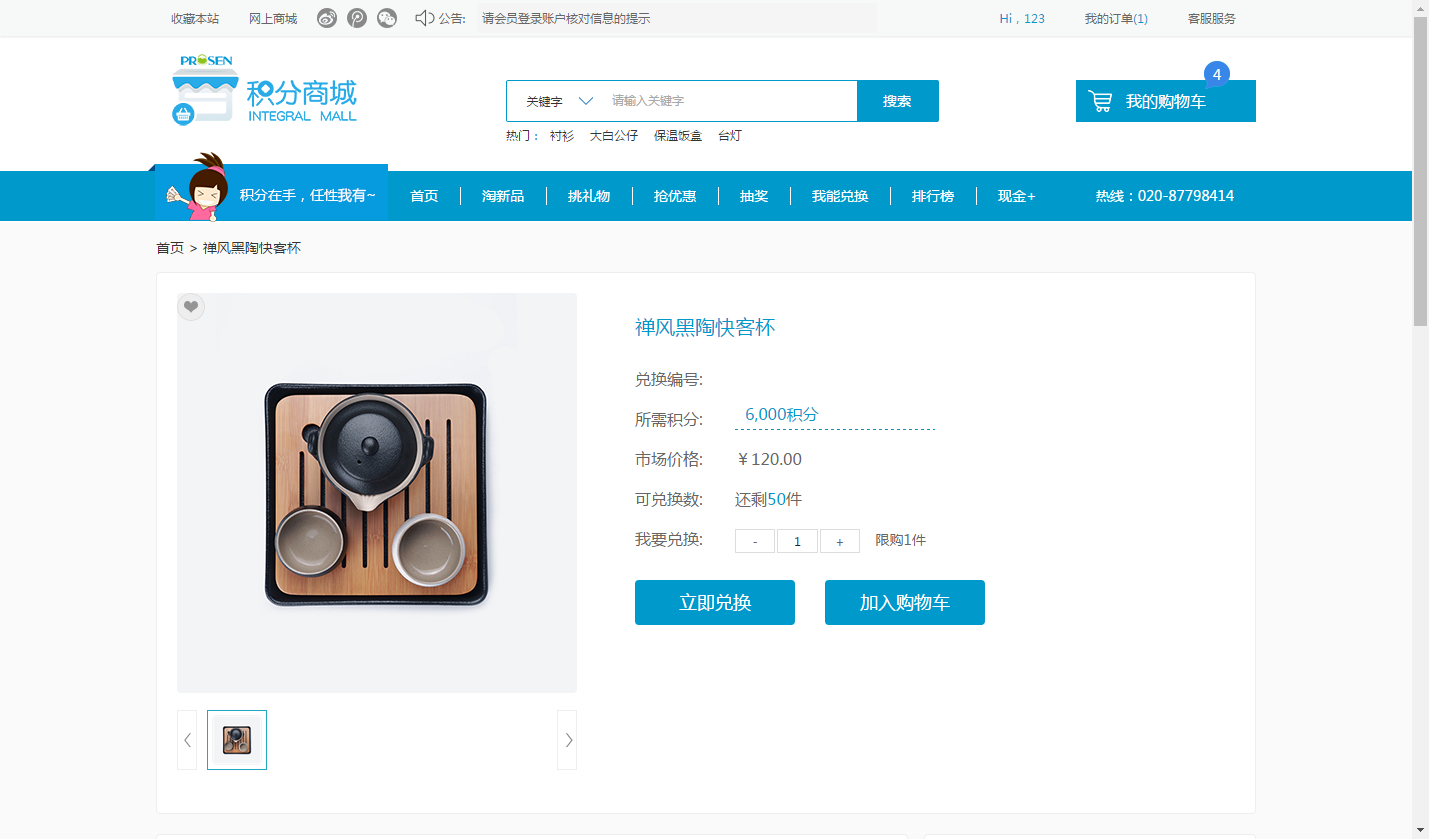This screenshot has height=839, width=1429.
Task: Toggle the heart favorite on product image
Action: point(191,307)
